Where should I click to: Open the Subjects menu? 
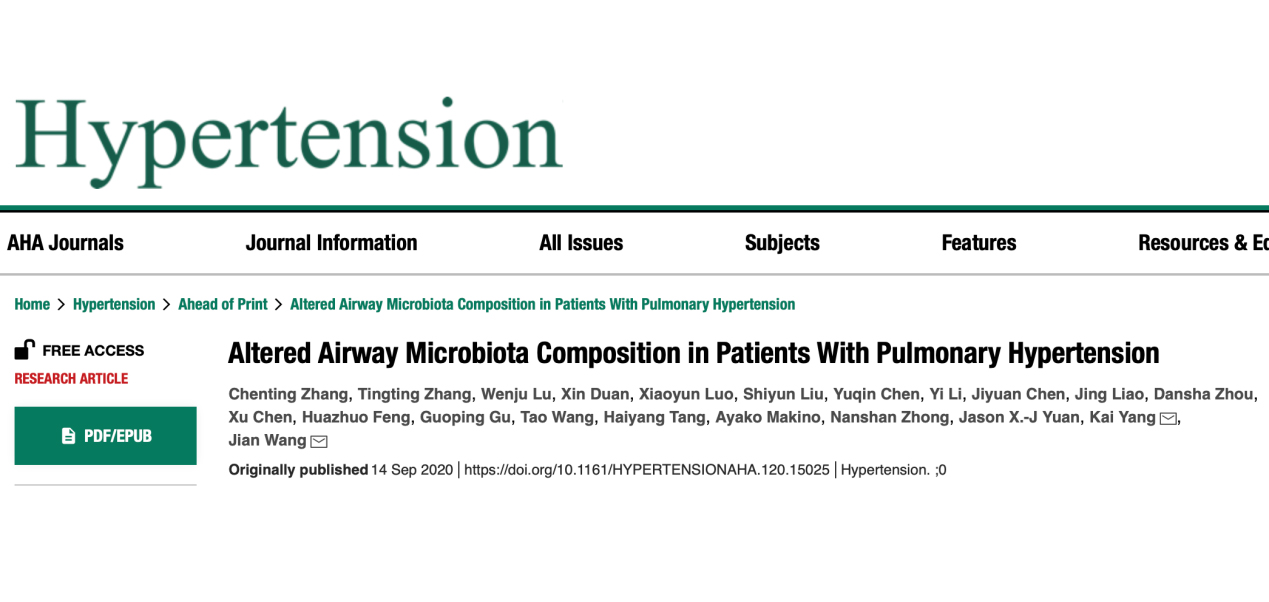coord(782,243)
